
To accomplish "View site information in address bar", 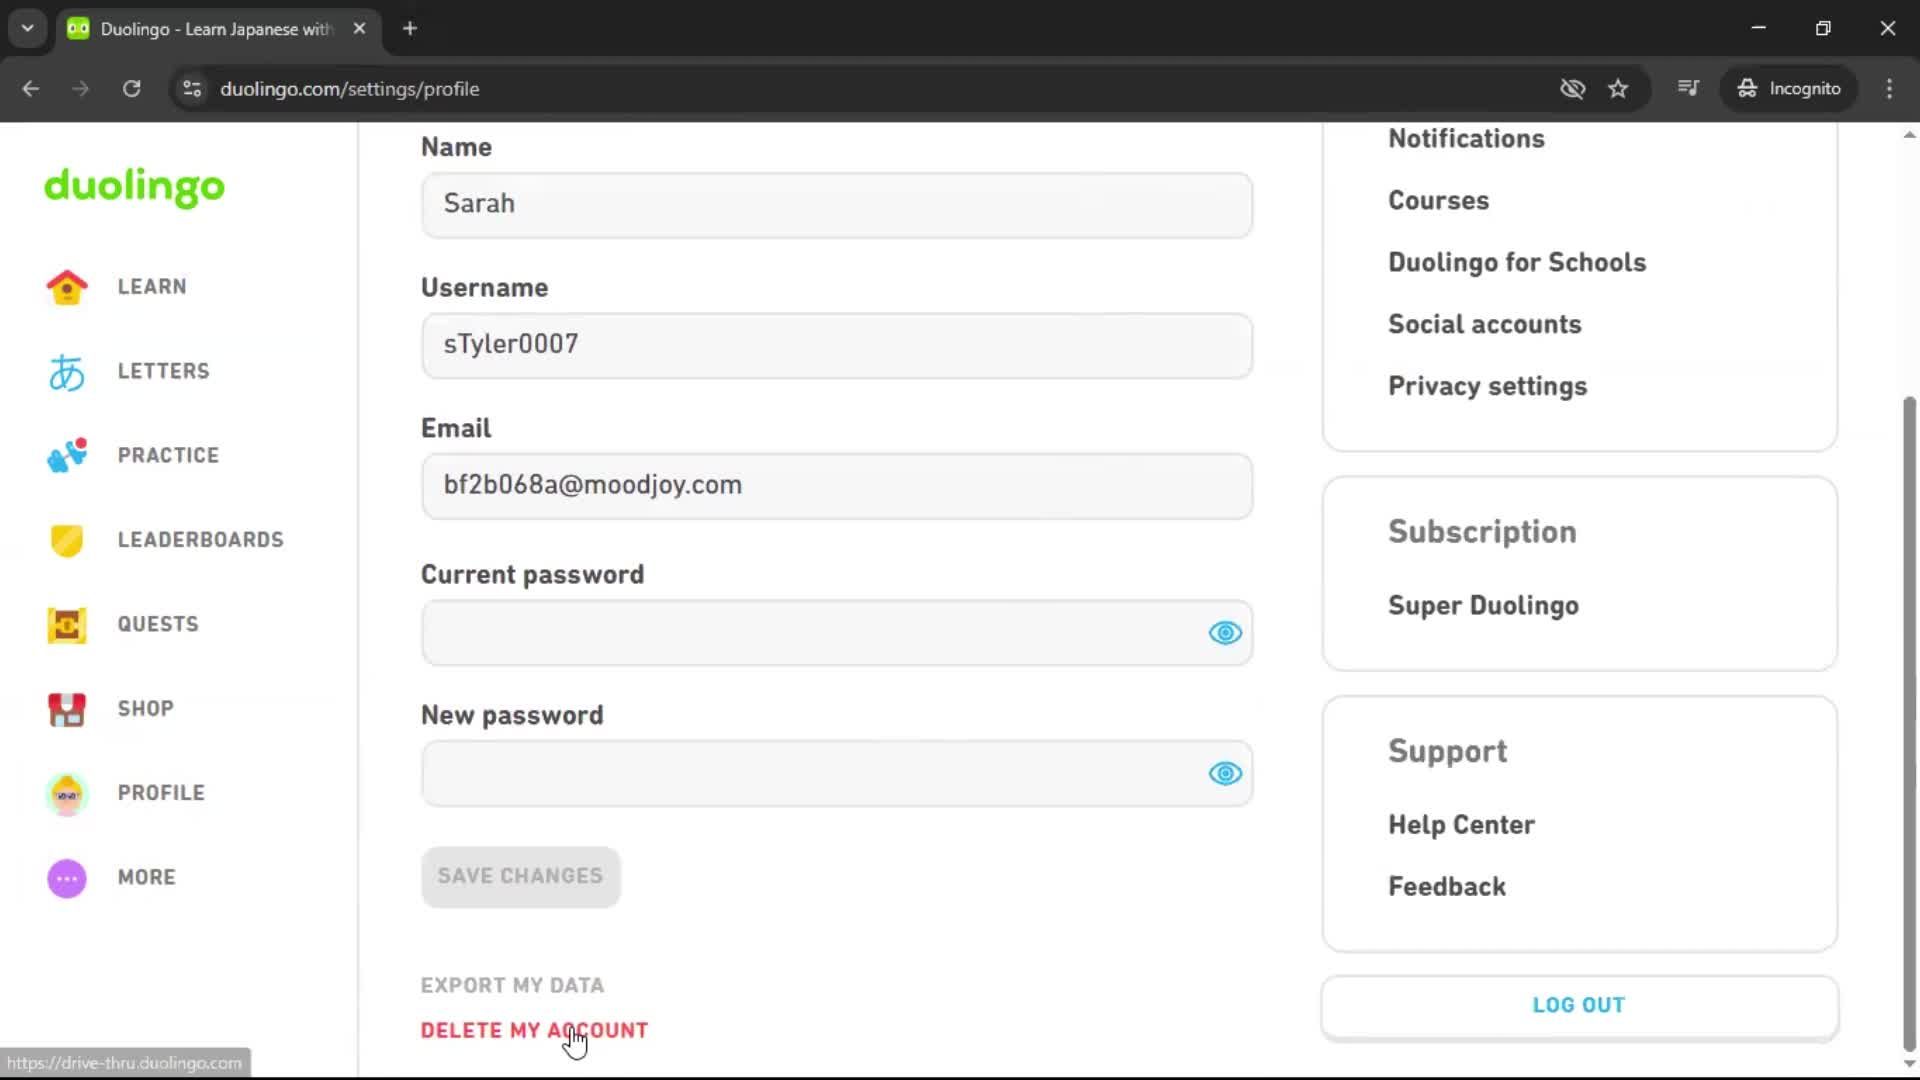I will coord(192,89).
